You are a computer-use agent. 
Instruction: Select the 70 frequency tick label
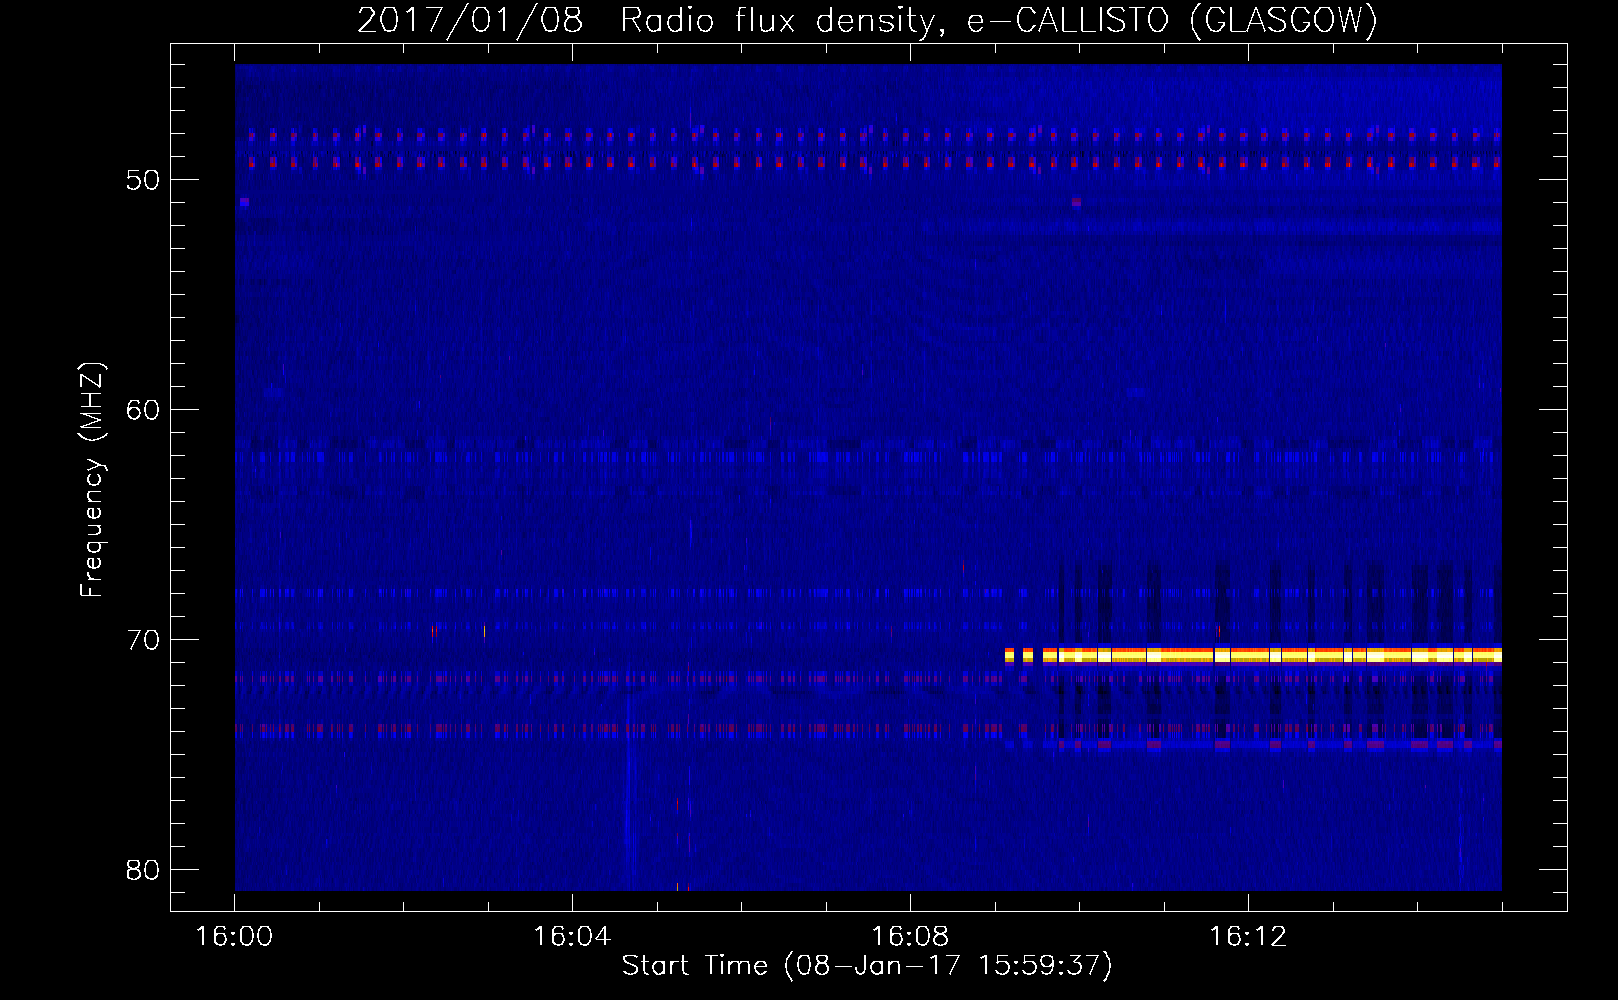pos(144,640)
